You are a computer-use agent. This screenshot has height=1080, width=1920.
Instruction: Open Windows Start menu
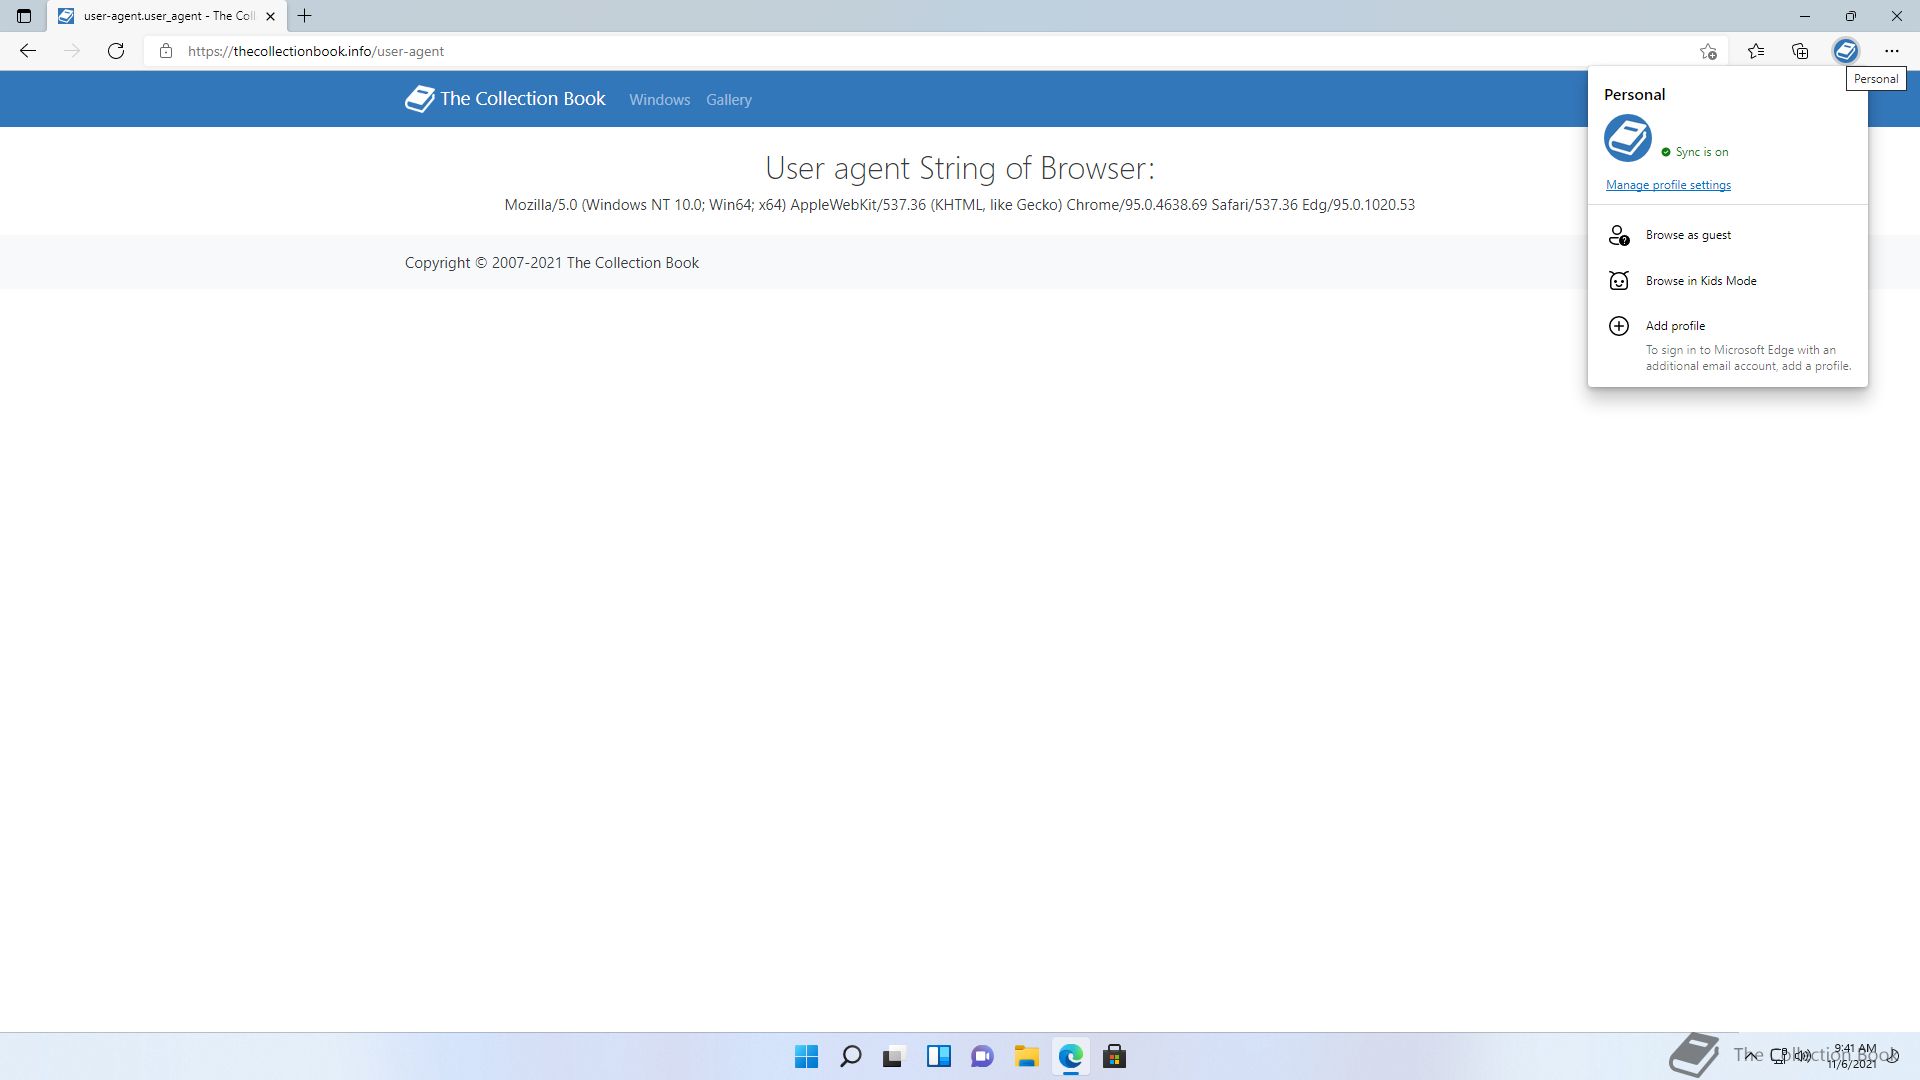(806, 1057)
